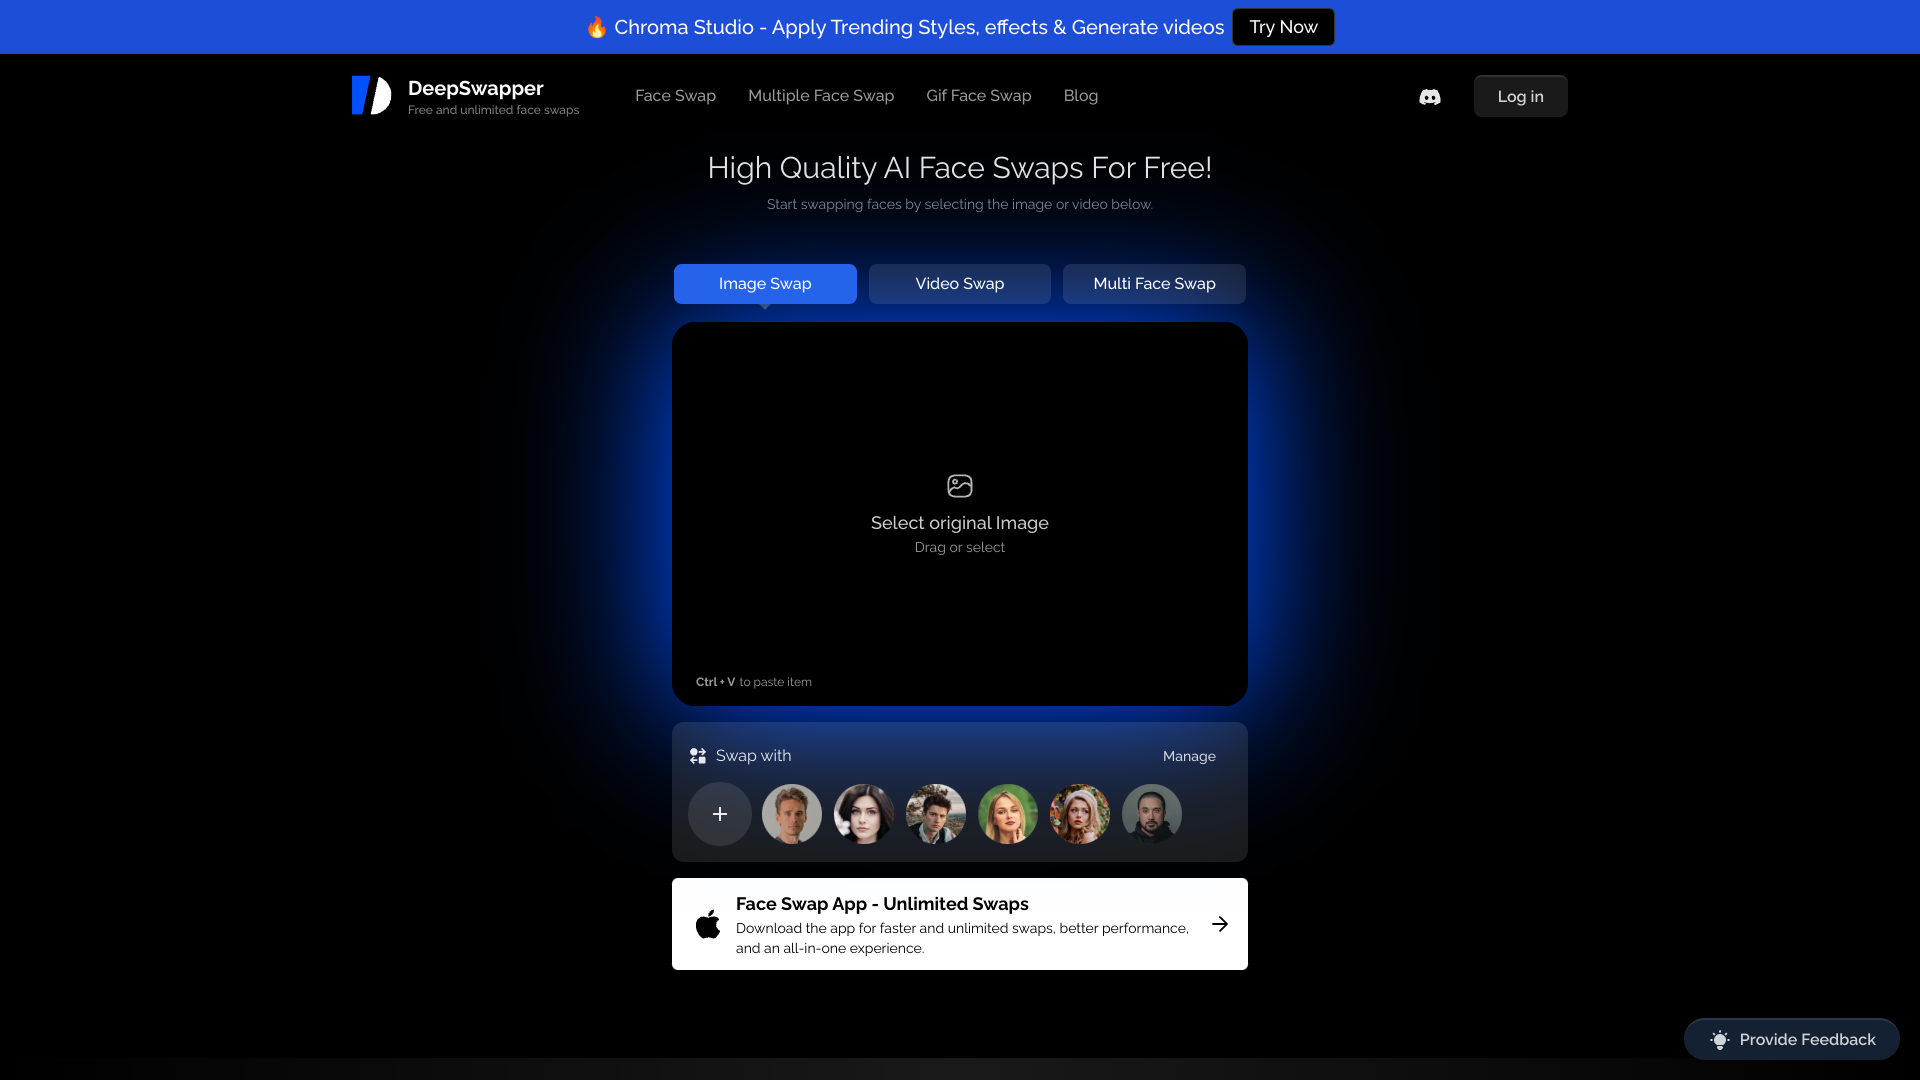
Task: Click the Log in button
Action: 1520,96
